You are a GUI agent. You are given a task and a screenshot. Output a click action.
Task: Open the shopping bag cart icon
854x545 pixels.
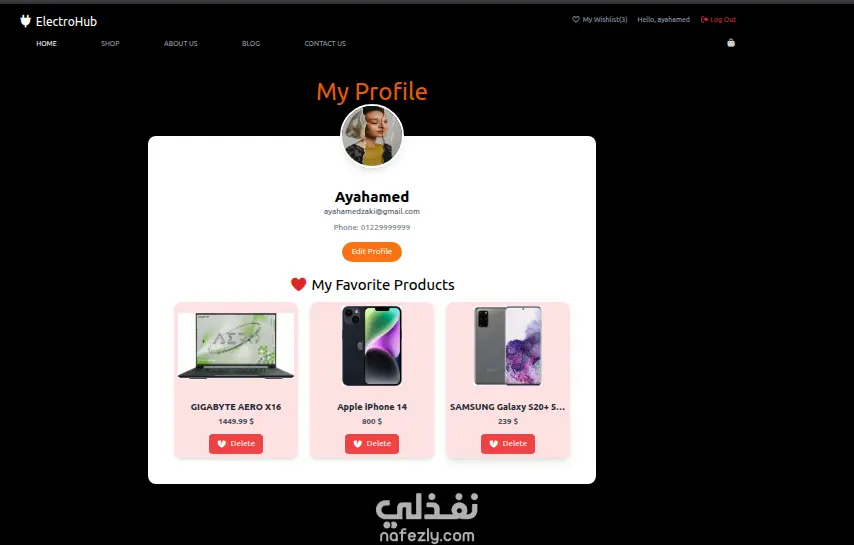tap(731, 42)
